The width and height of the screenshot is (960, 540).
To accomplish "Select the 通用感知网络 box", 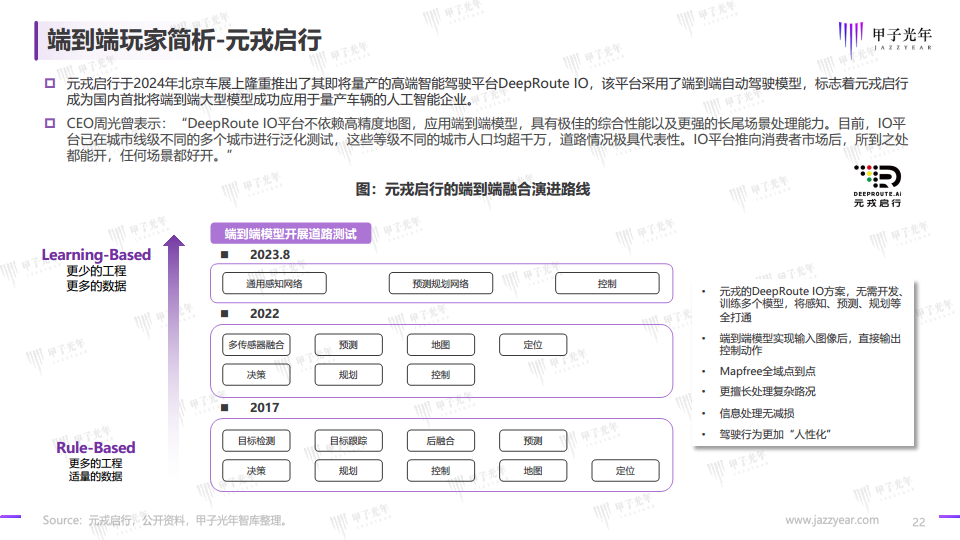I will tap(274, 283).
